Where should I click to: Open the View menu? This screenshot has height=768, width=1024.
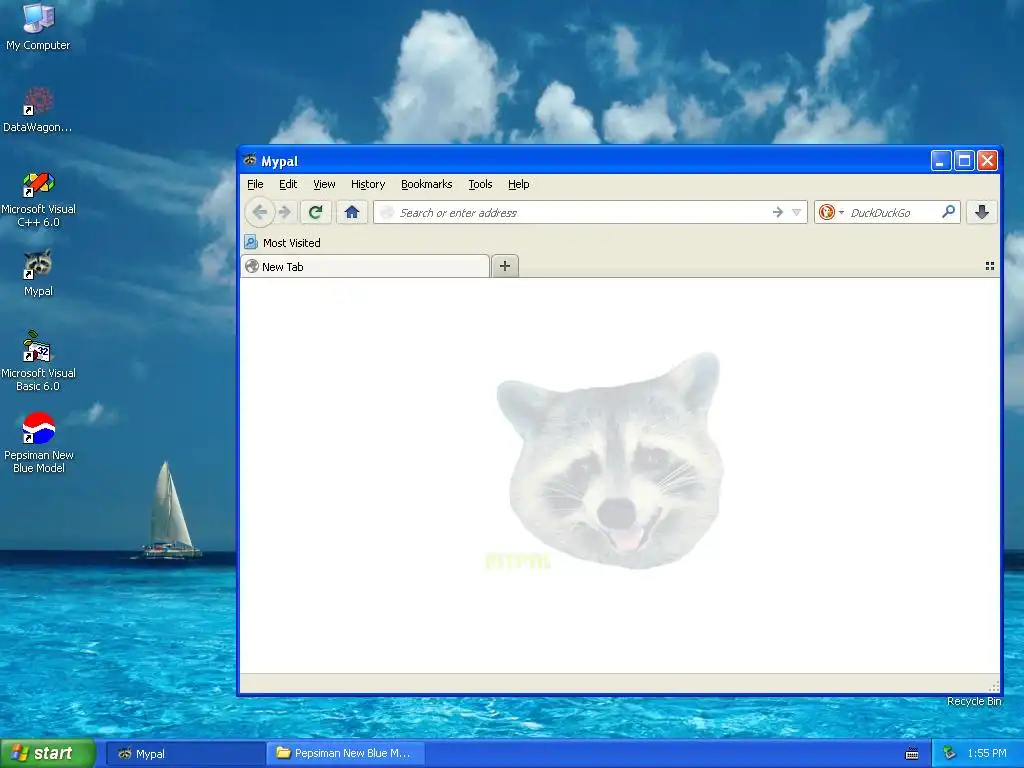(324, 184)
